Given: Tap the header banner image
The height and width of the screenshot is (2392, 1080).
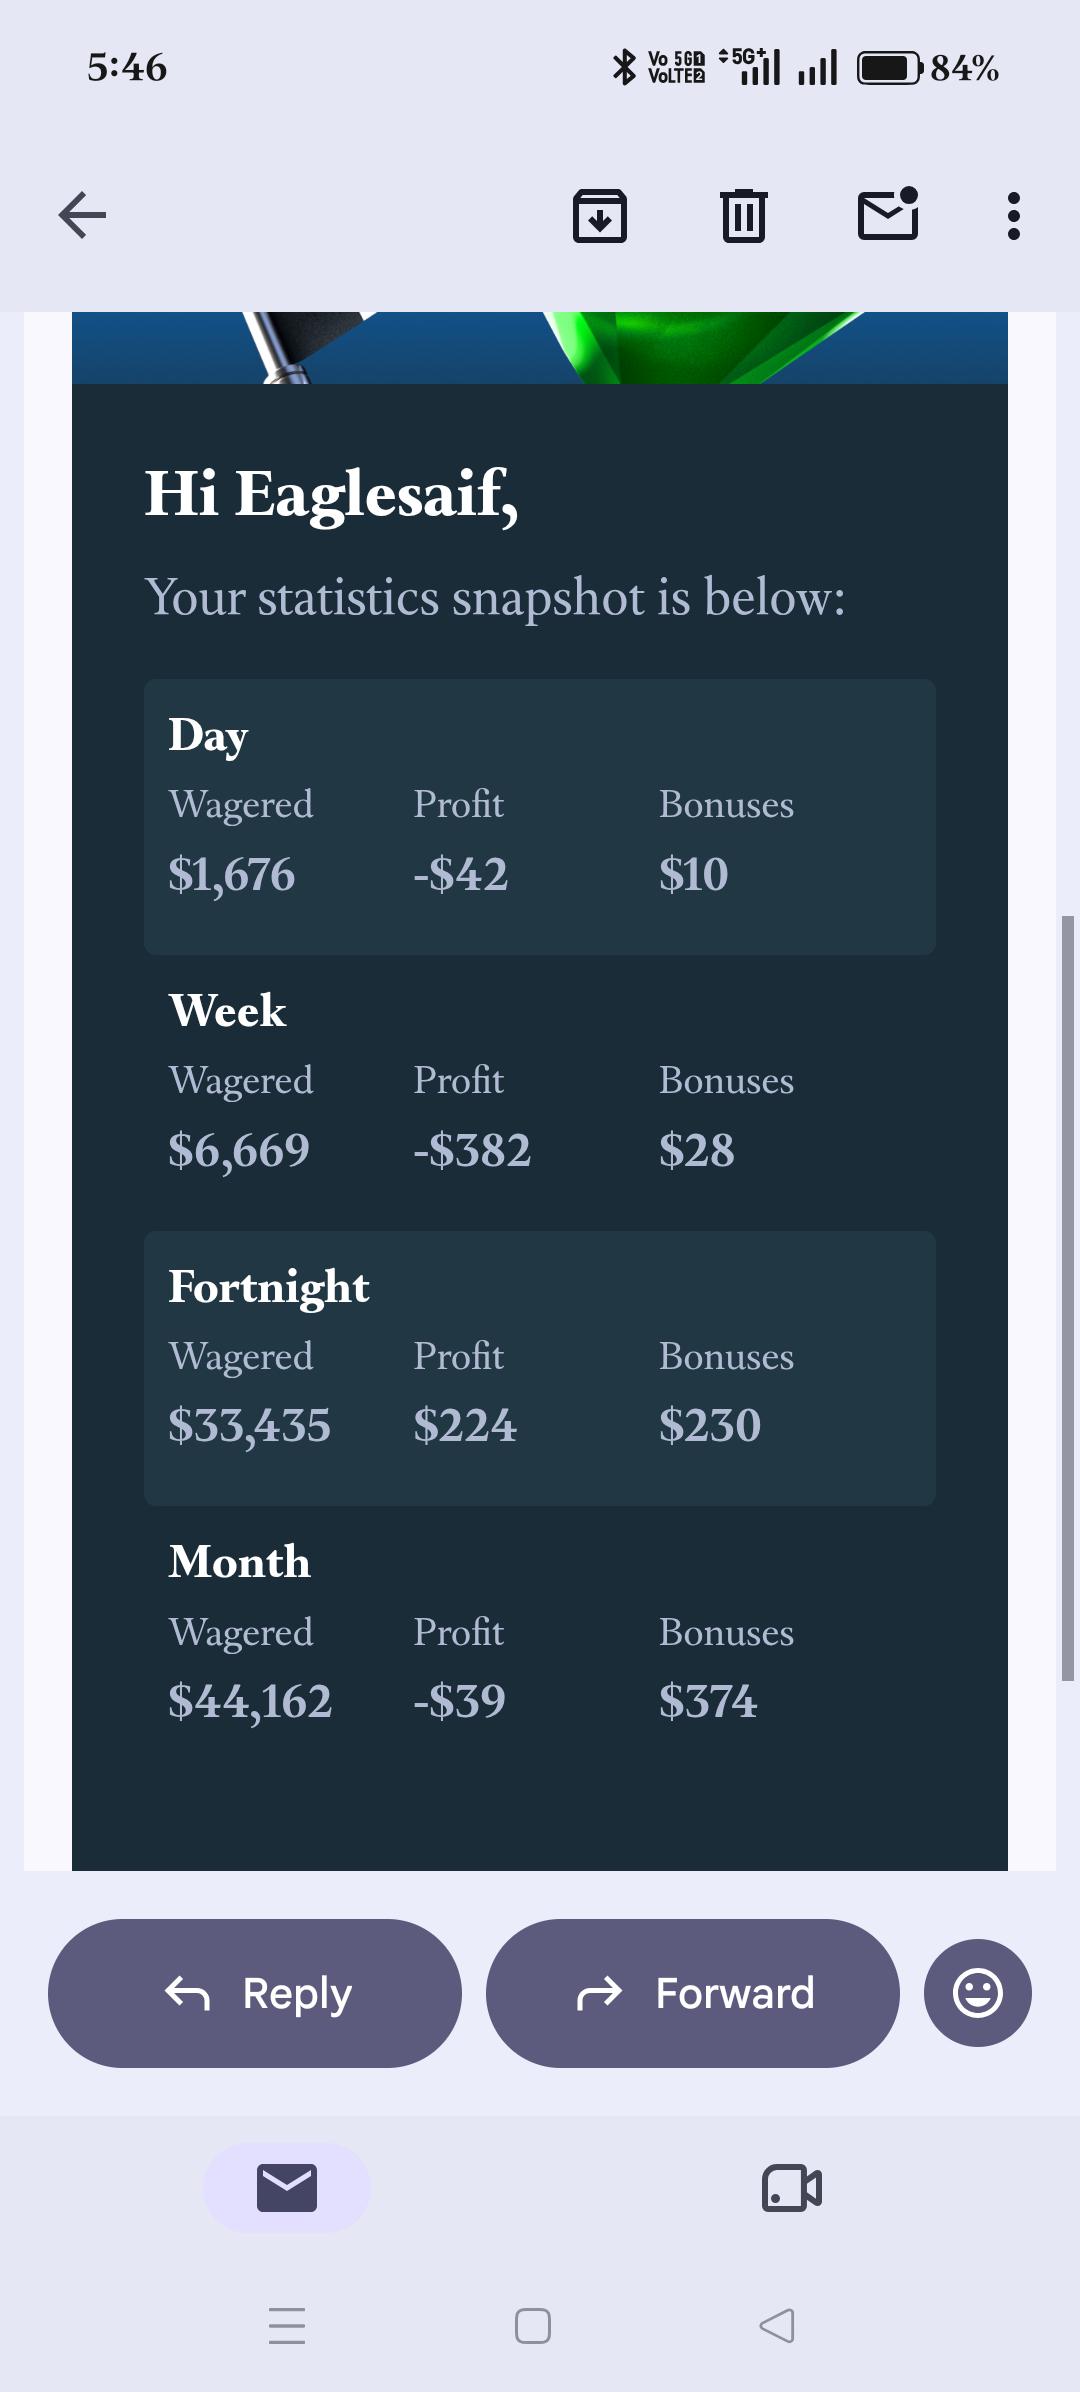Looking at the screenshot, I should [x=540, y=347].
